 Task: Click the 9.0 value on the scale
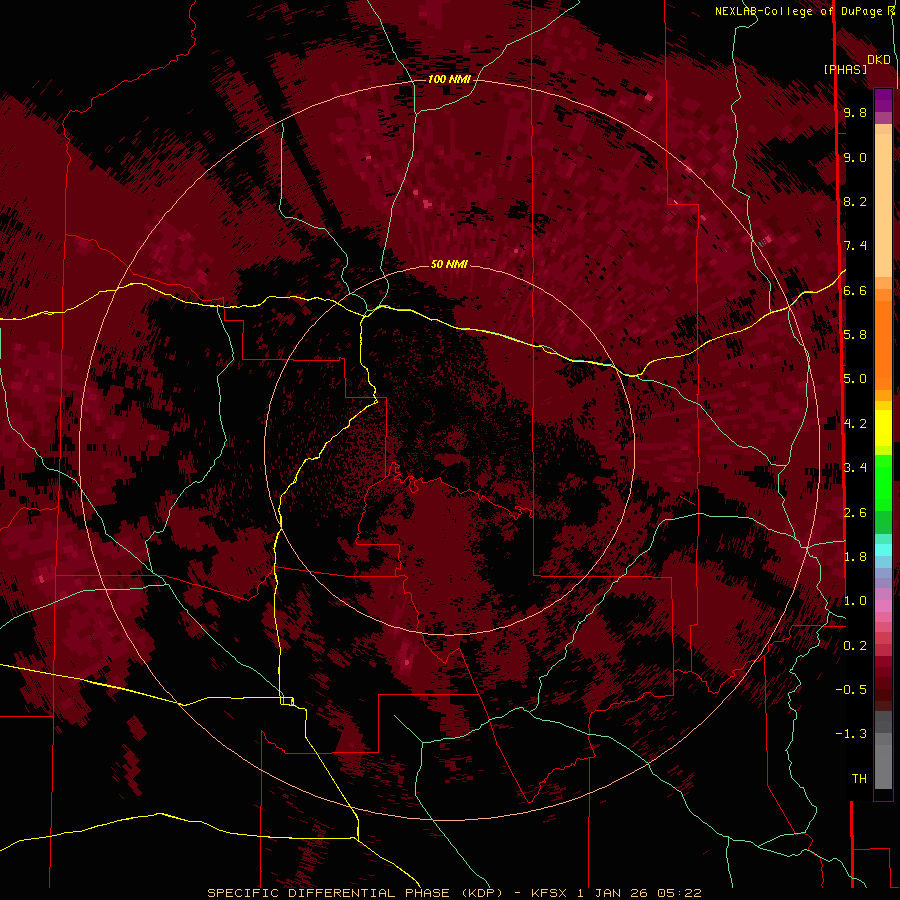pos(855,157)
